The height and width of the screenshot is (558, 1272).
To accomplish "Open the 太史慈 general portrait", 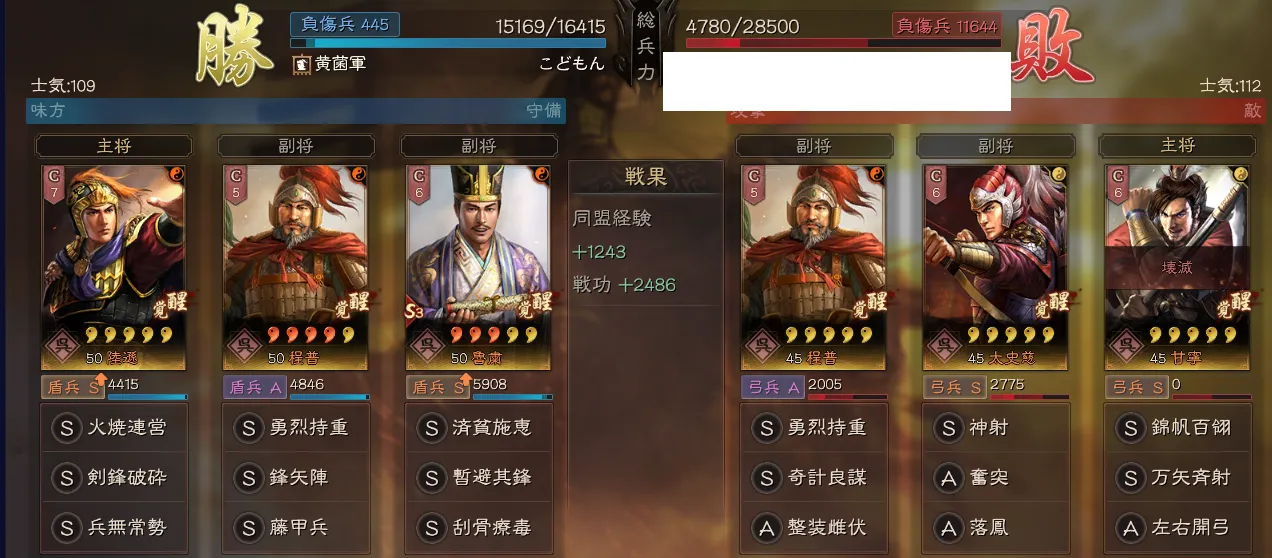I will click(996, 267).
